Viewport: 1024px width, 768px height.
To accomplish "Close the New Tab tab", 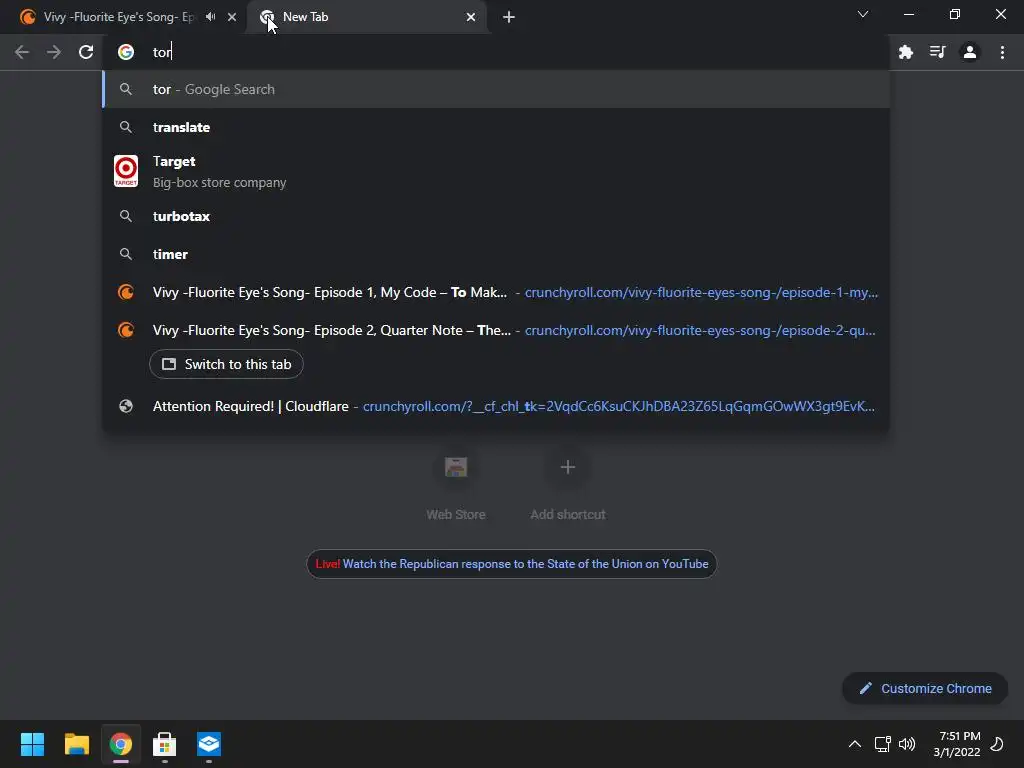I will click(471, 17).
